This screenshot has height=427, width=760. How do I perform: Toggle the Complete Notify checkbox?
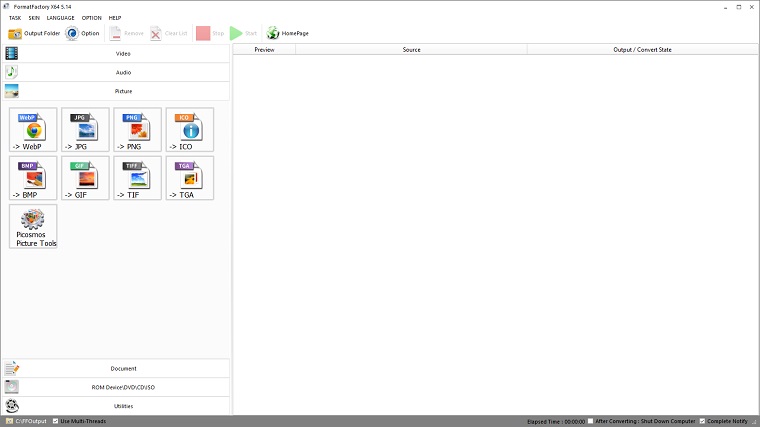click(702, 421)
